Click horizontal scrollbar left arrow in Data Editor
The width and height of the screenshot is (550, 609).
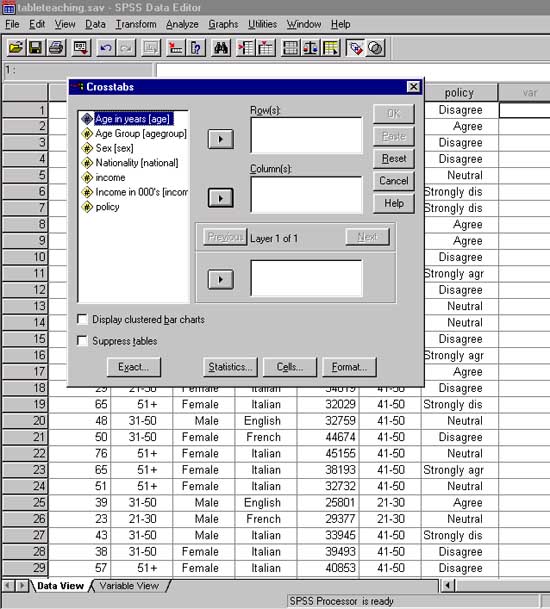click(448, 585)
